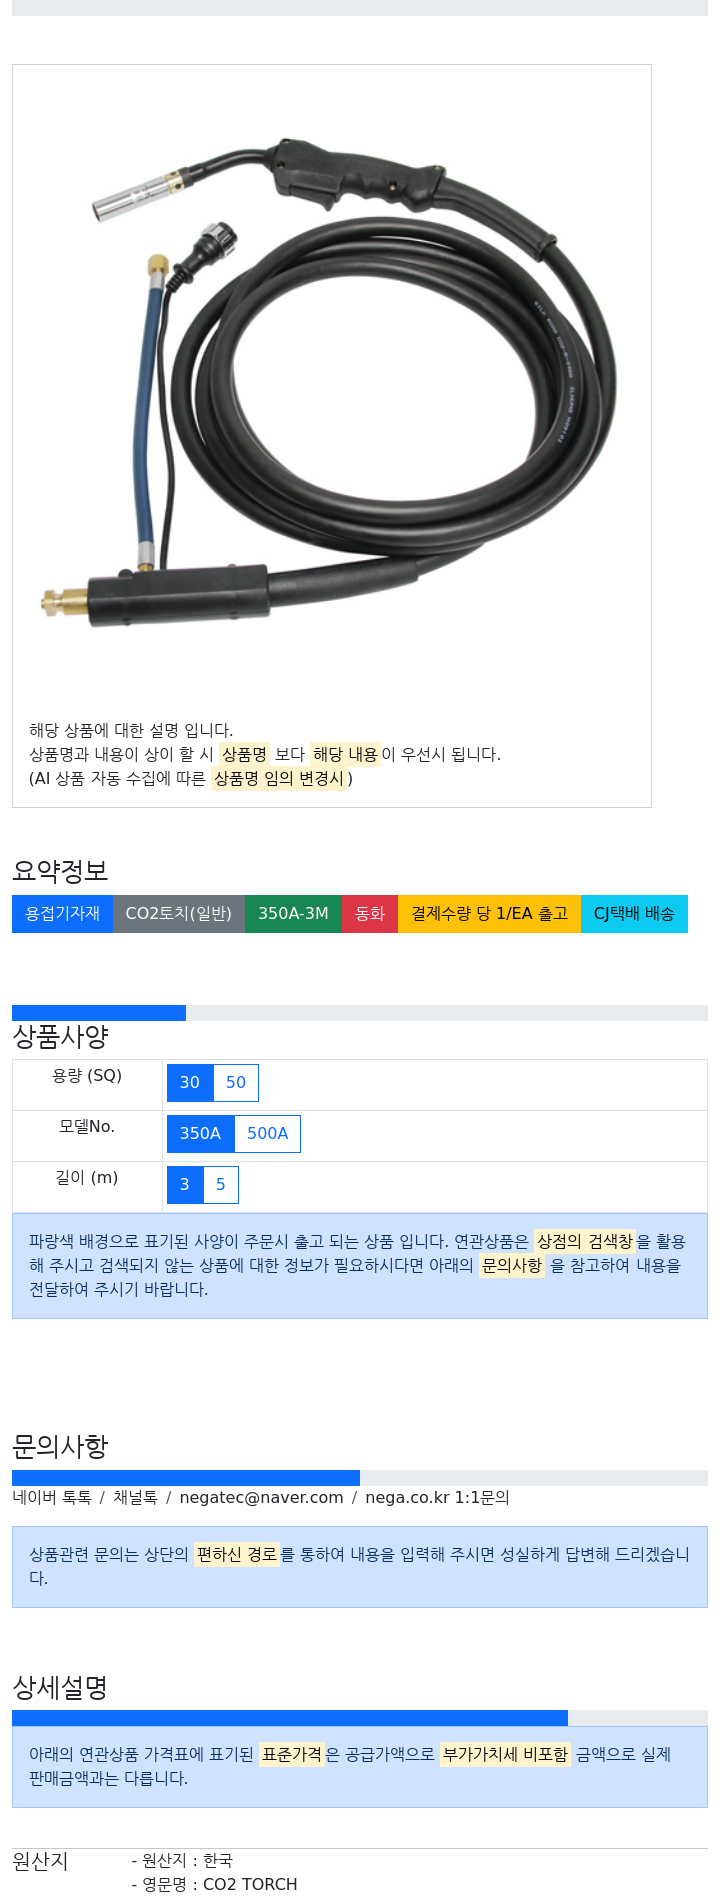Click the 상세설명 section progress bar
The width and height of the screenshot is (720, 1897).
[x=290, y=1718]
